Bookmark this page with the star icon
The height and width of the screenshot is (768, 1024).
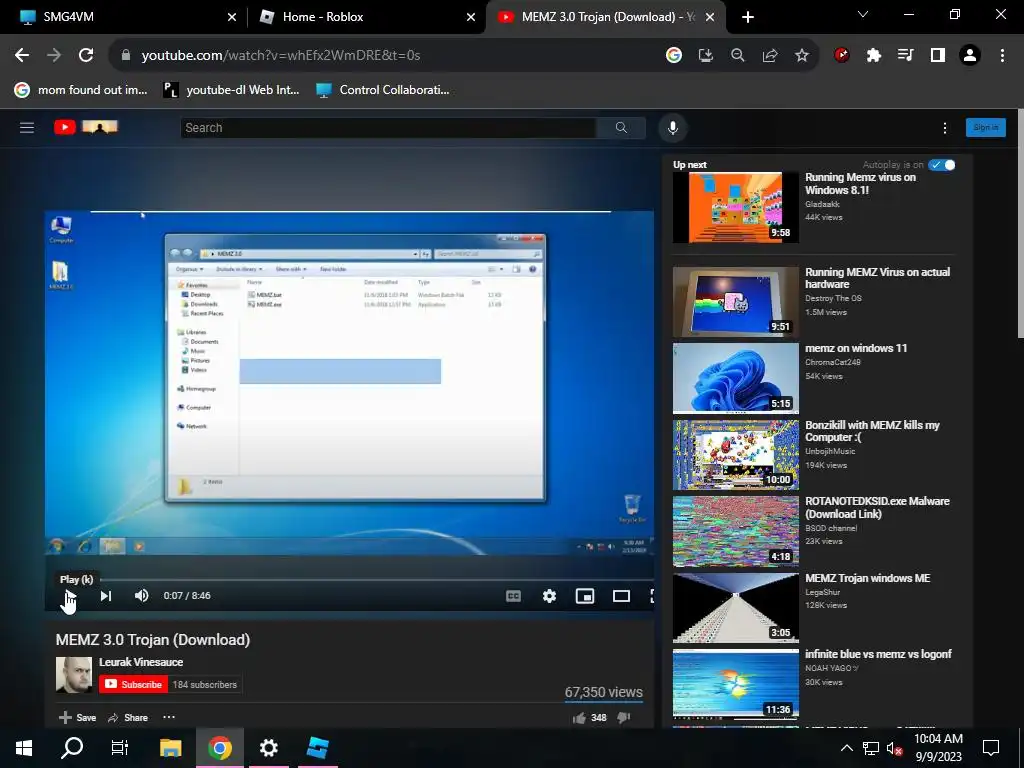pos(802,56)
